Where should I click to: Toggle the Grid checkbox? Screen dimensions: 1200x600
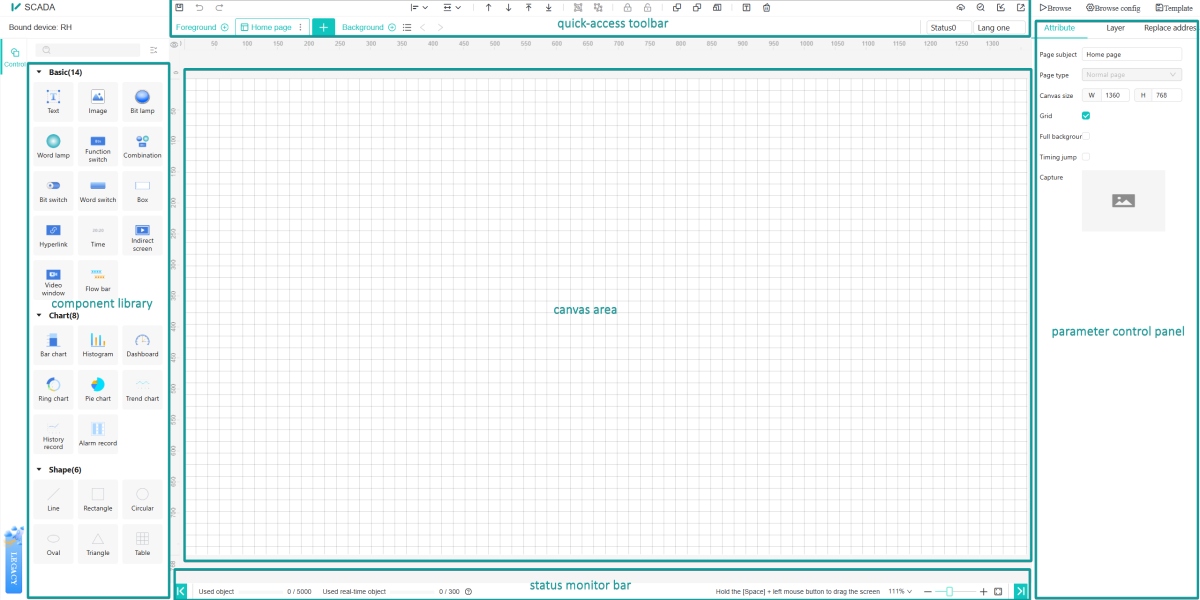coord(1086,116)
